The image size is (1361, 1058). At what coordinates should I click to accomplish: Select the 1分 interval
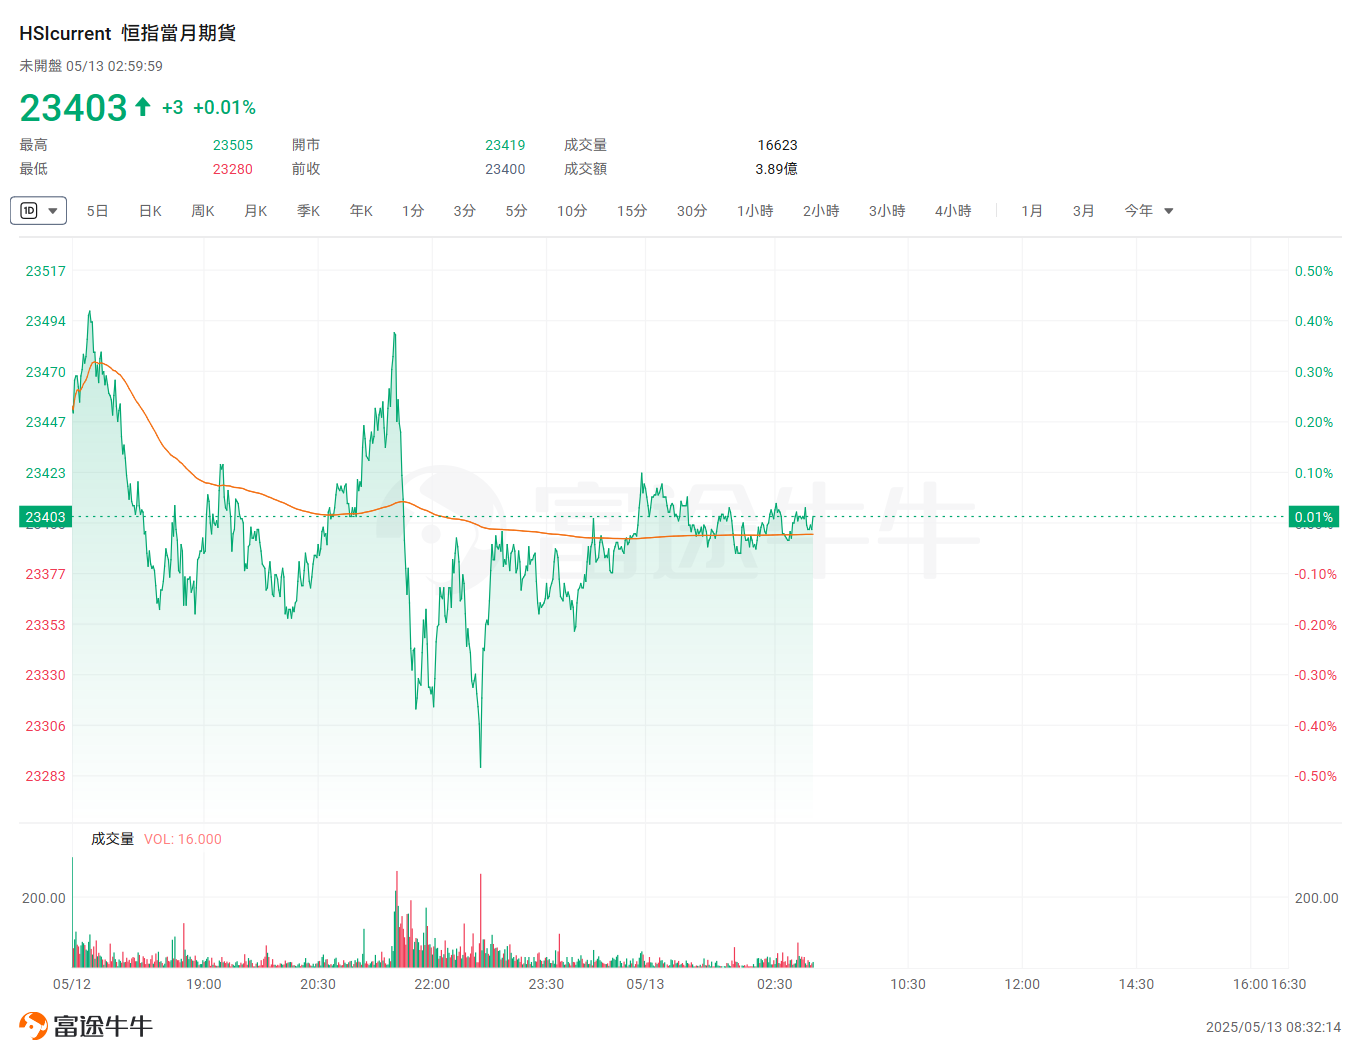(x=413, y=211)
